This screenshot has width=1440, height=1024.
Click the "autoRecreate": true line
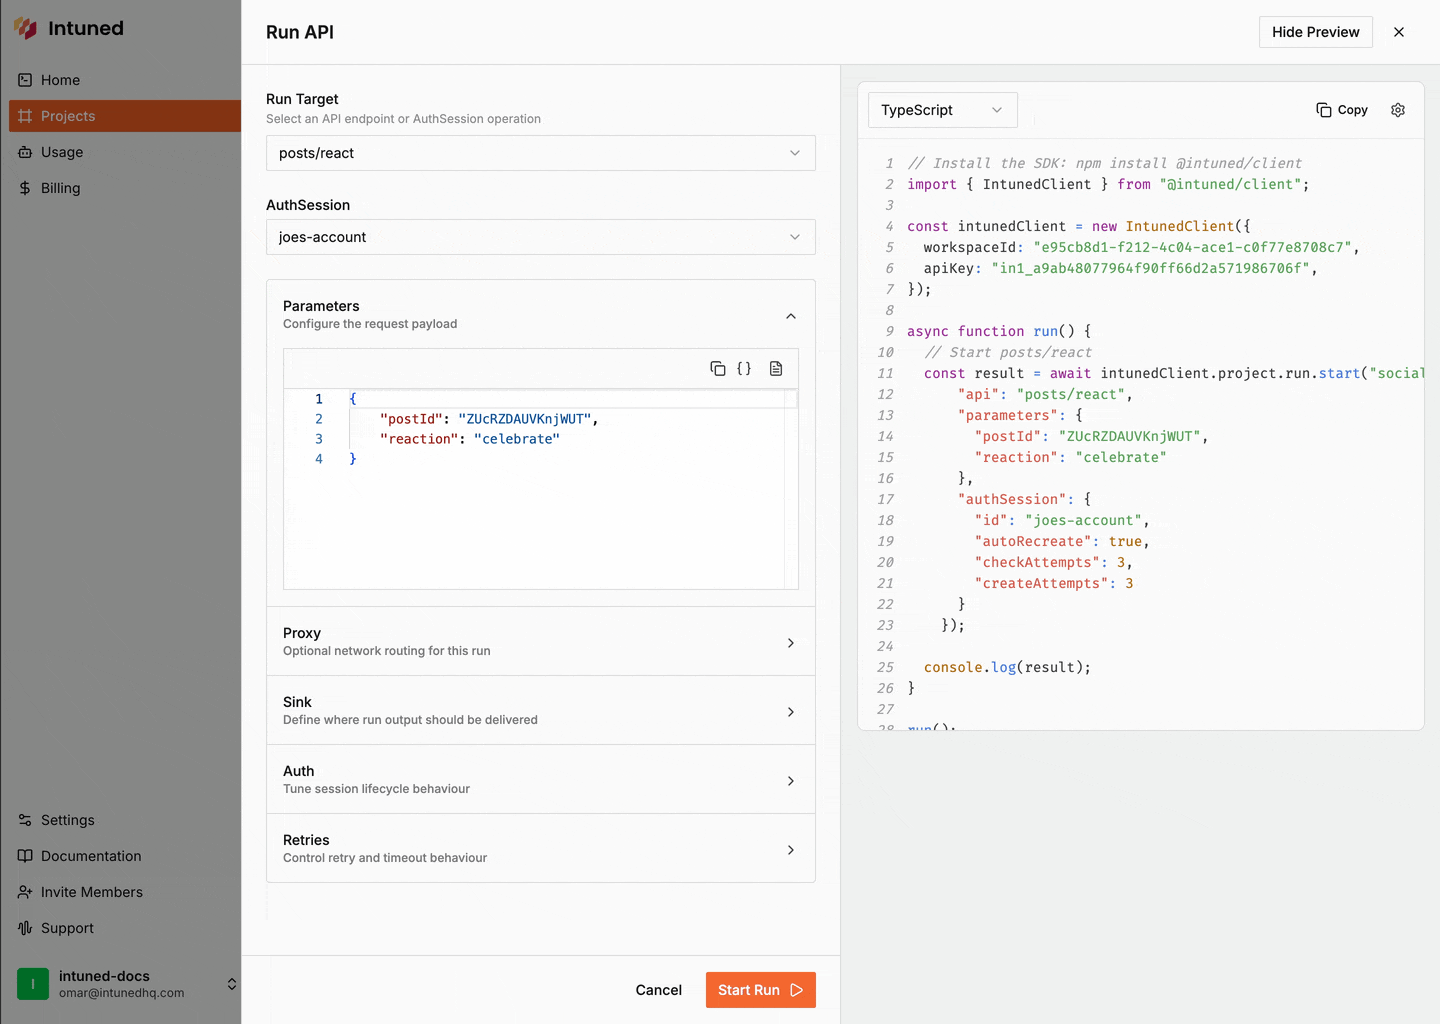click(x=1062, y=541)
